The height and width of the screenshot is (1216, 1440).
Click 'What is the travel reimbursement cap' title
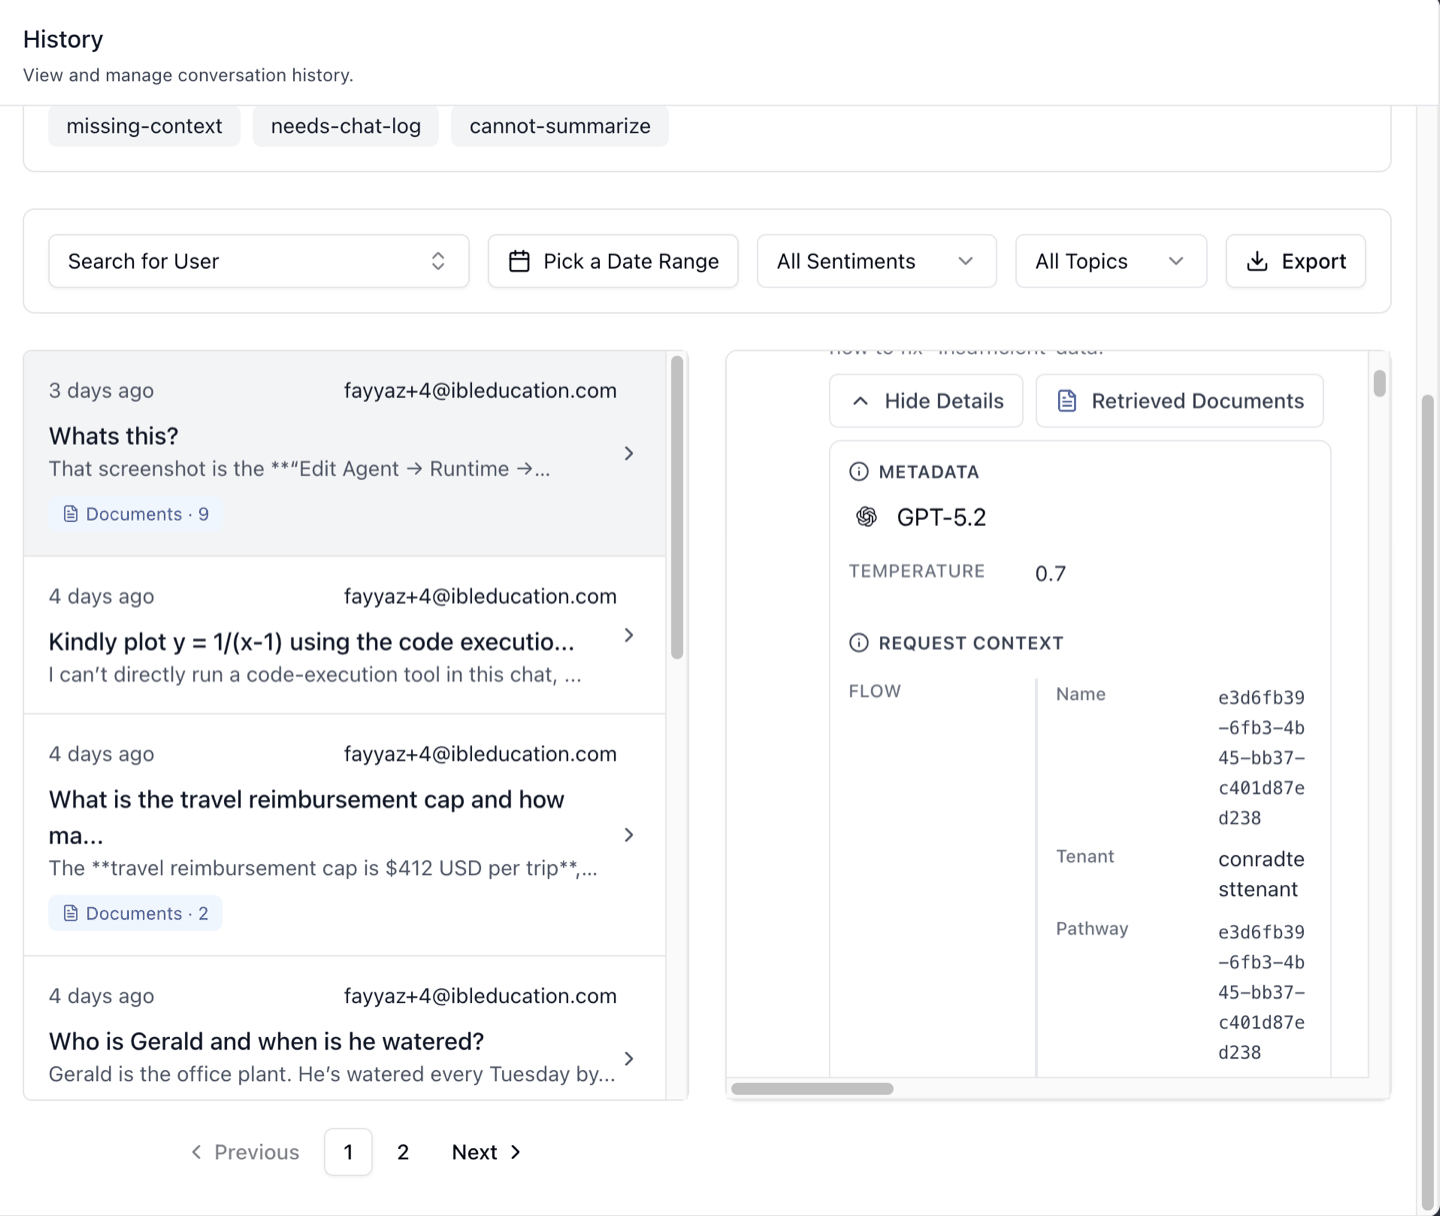pos(307,817)
